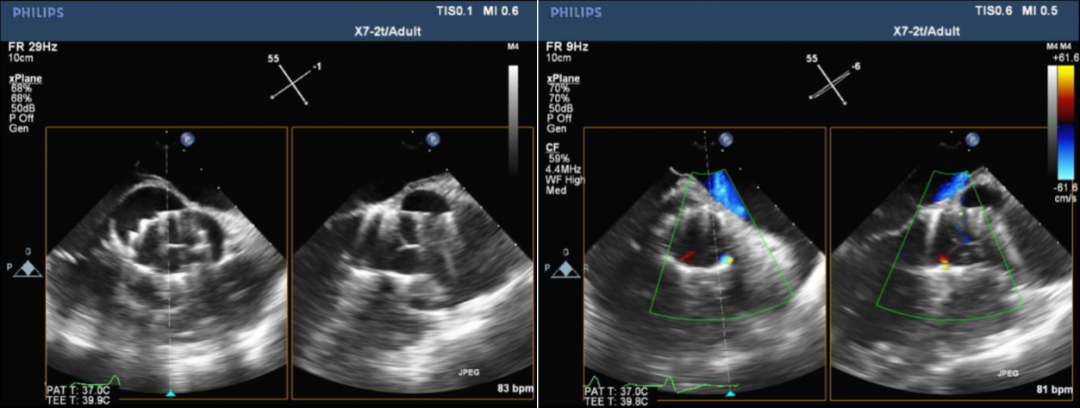The image size is (1080, 408).
Task: Click the X7-2t/Adult preset in second header
Action: 926,32
